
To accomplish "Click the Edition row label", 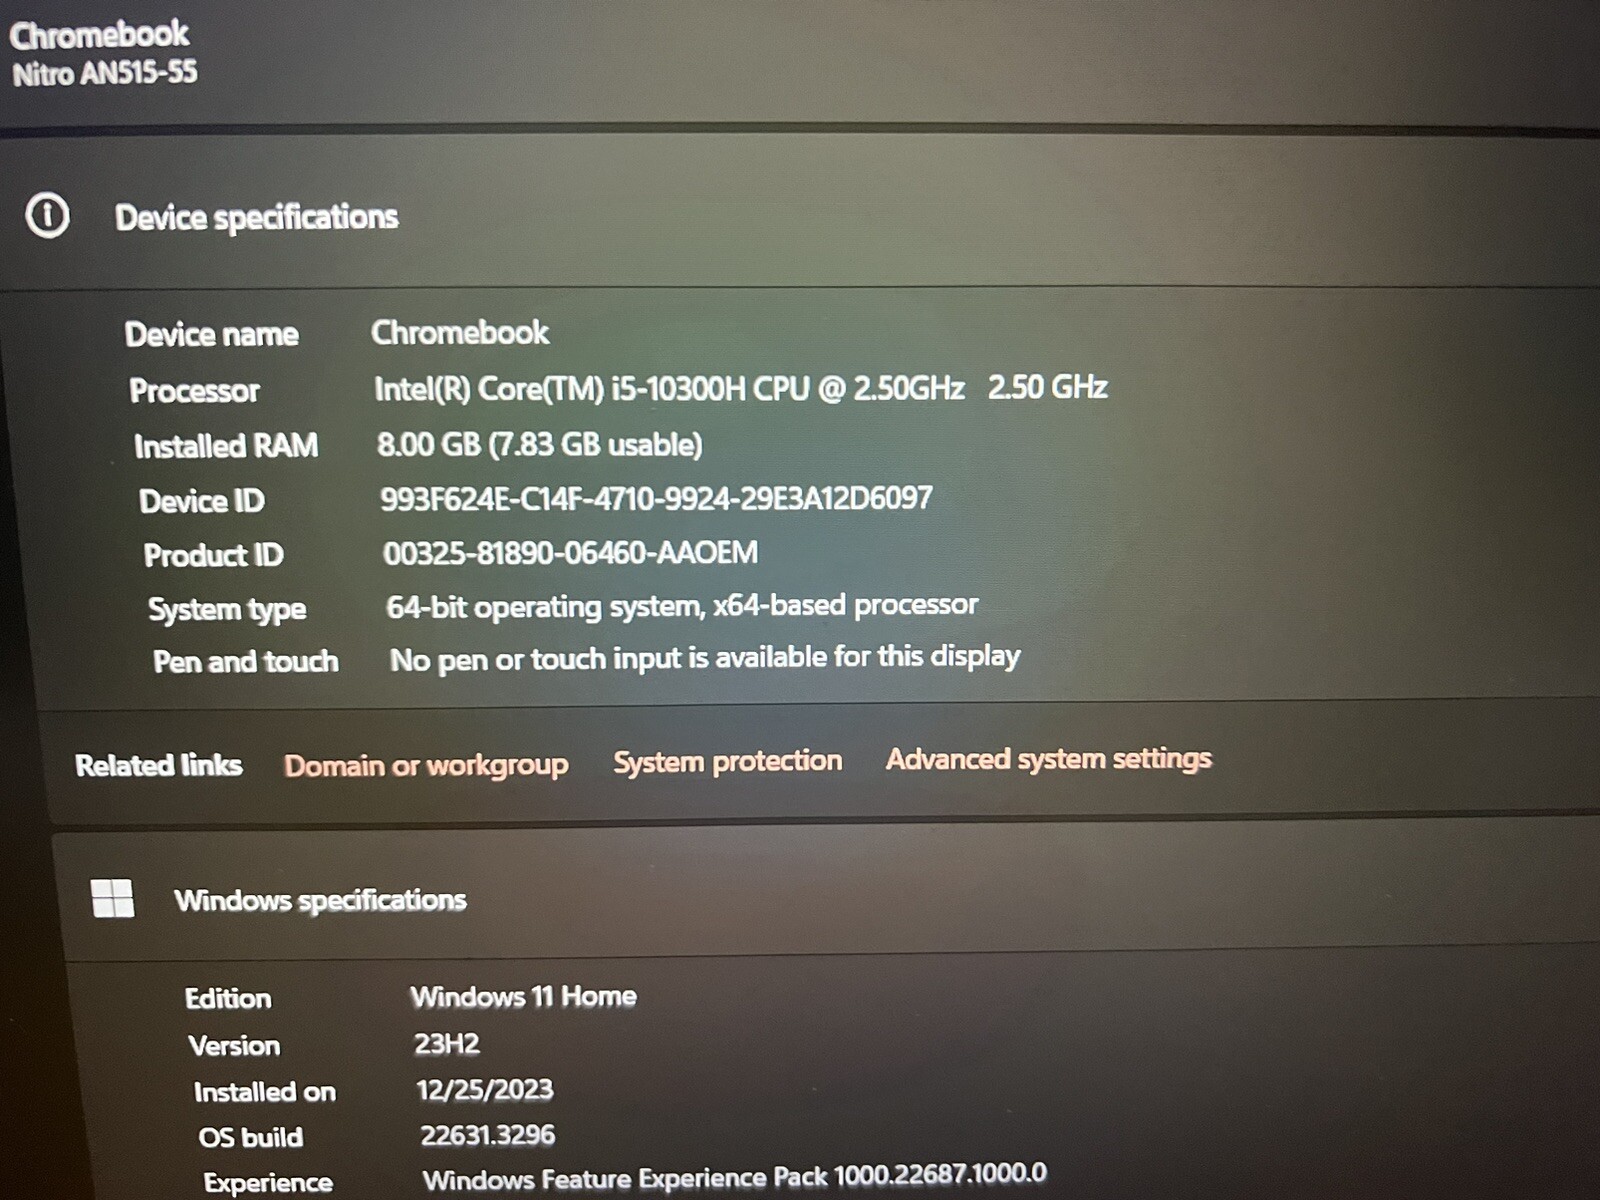I will point(228,998).
